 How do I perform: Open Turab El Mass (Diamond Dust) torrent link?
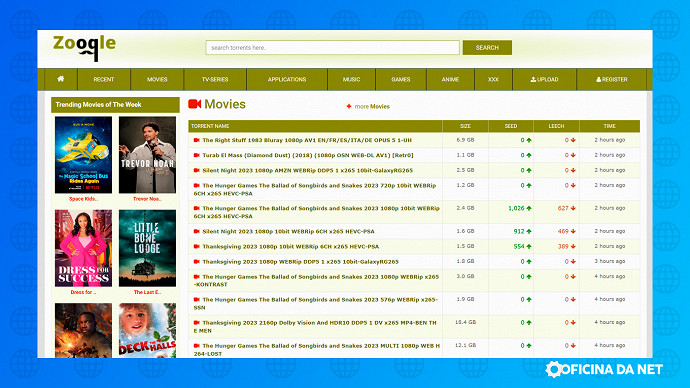[x=308, y=155]
